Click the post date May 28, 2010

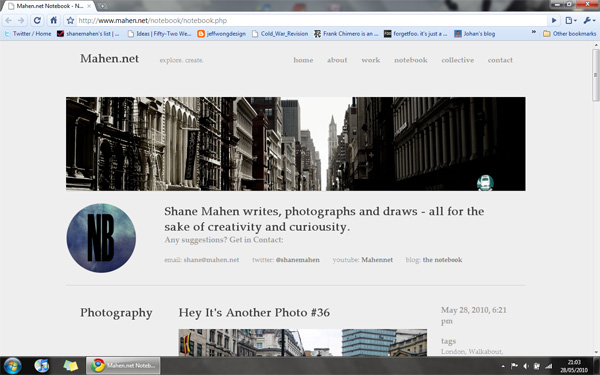pyautogui.click(x=474, y=315)
